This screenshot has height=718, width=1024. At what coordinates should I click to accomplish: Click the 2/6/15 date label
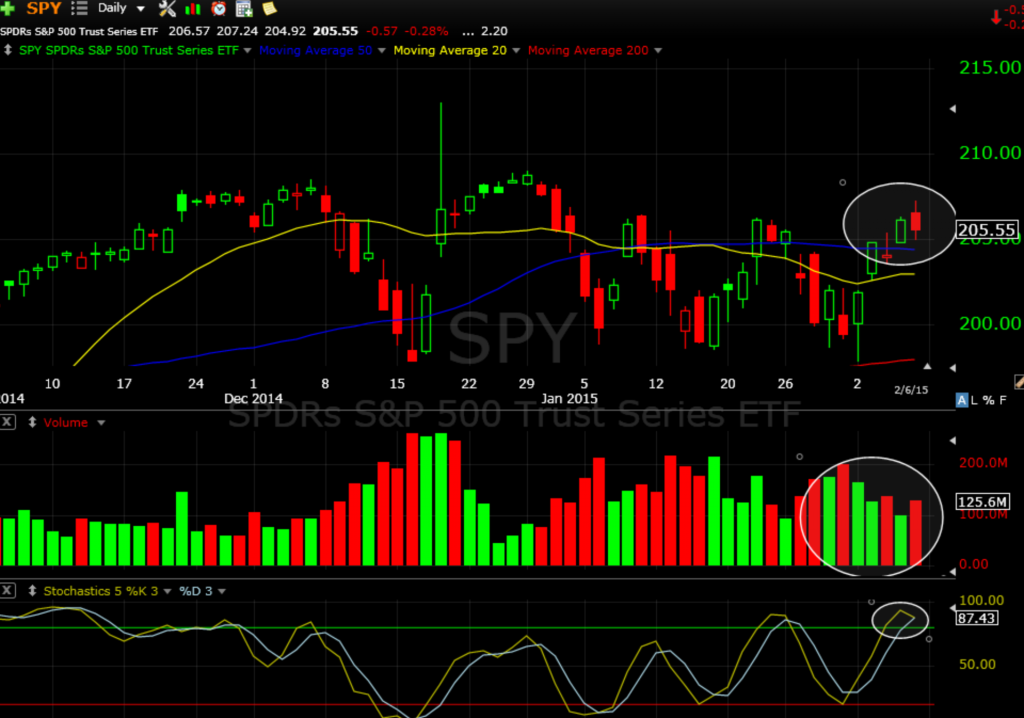tap(911, 390)
